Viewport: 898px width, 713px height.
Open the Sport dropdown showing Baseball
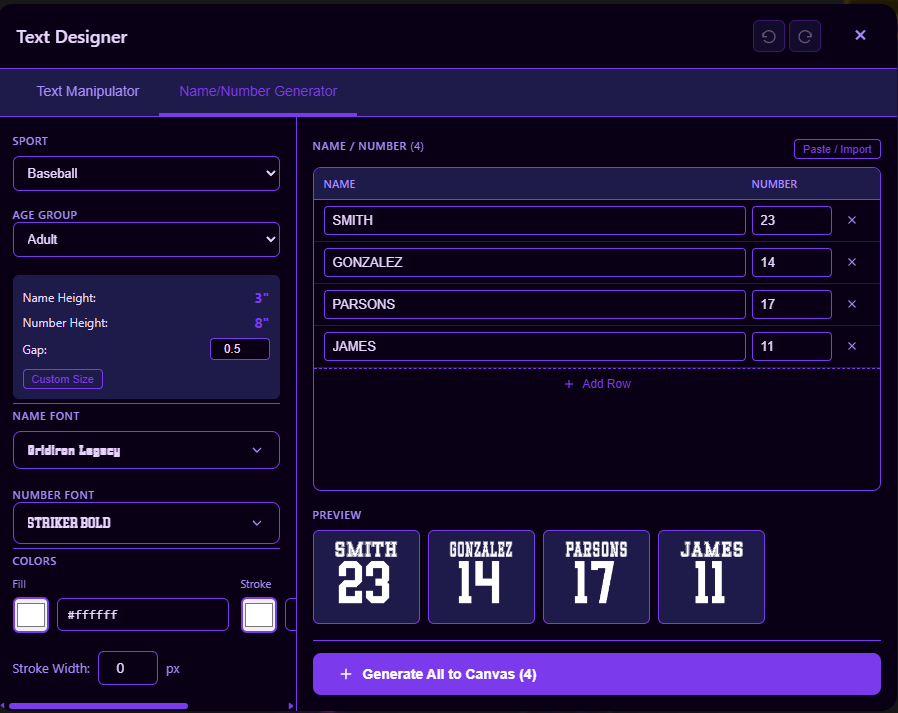pyautogui.click(x=146, y=173)
